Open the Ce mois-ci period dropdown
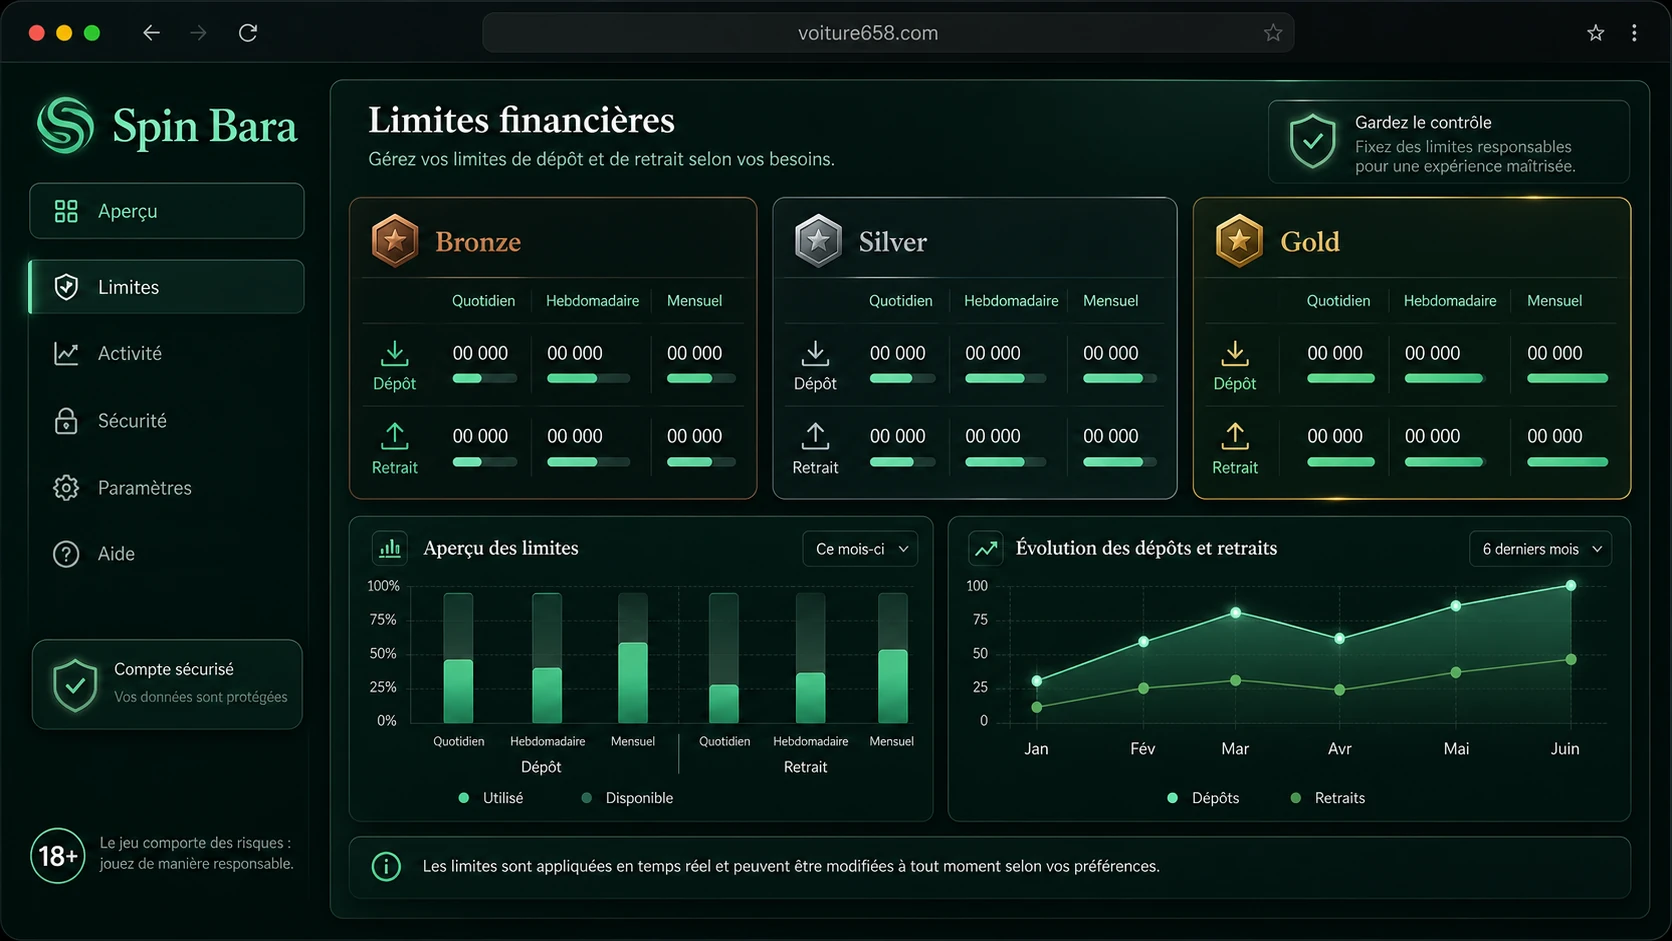This screenshot has width=1672, height=941. click(x=860, y=549)
